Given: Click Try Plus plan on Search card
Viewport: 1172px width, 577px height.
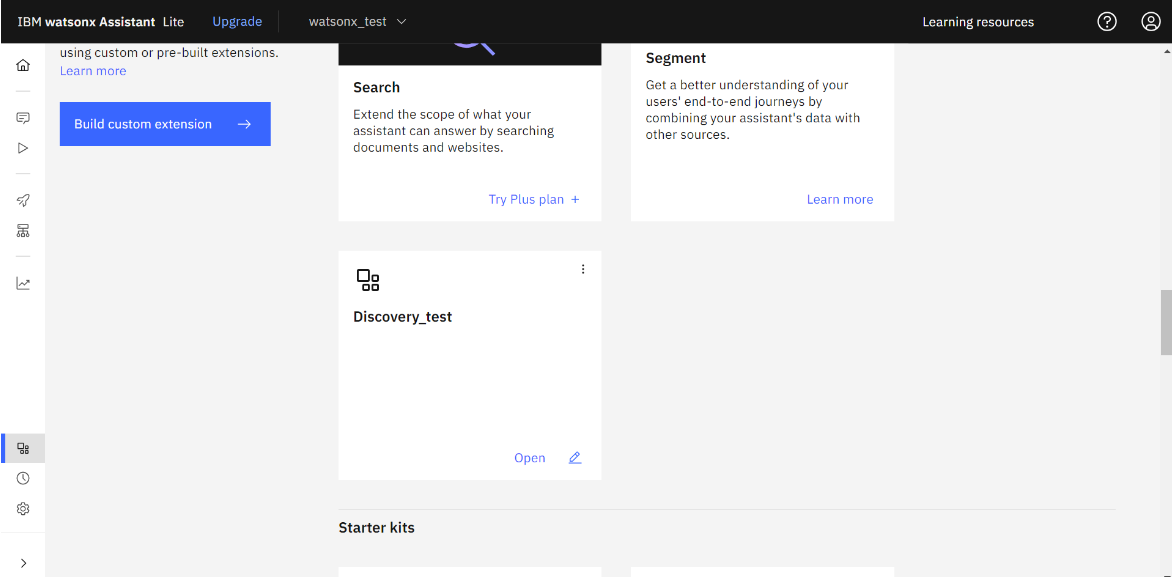Looking at the screenshot, I should coord(533,199).
